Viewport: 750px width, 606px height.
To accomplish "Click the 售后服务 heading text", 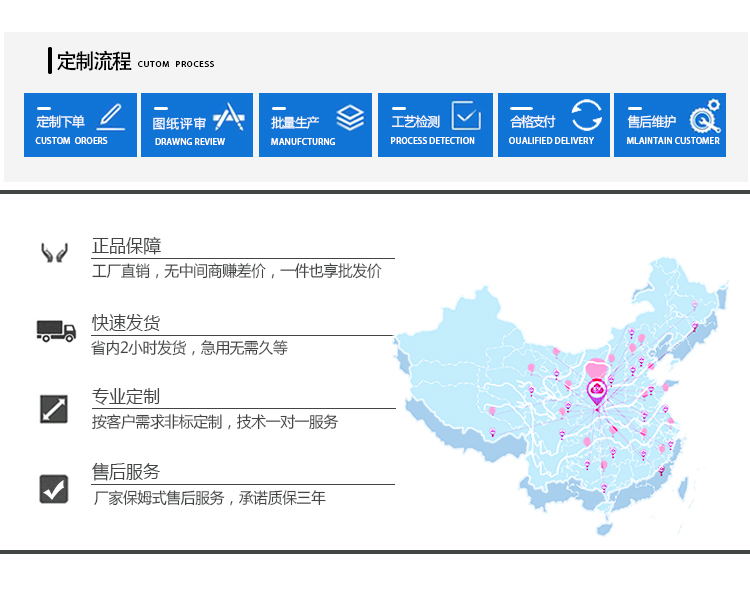I will (126, 472).
